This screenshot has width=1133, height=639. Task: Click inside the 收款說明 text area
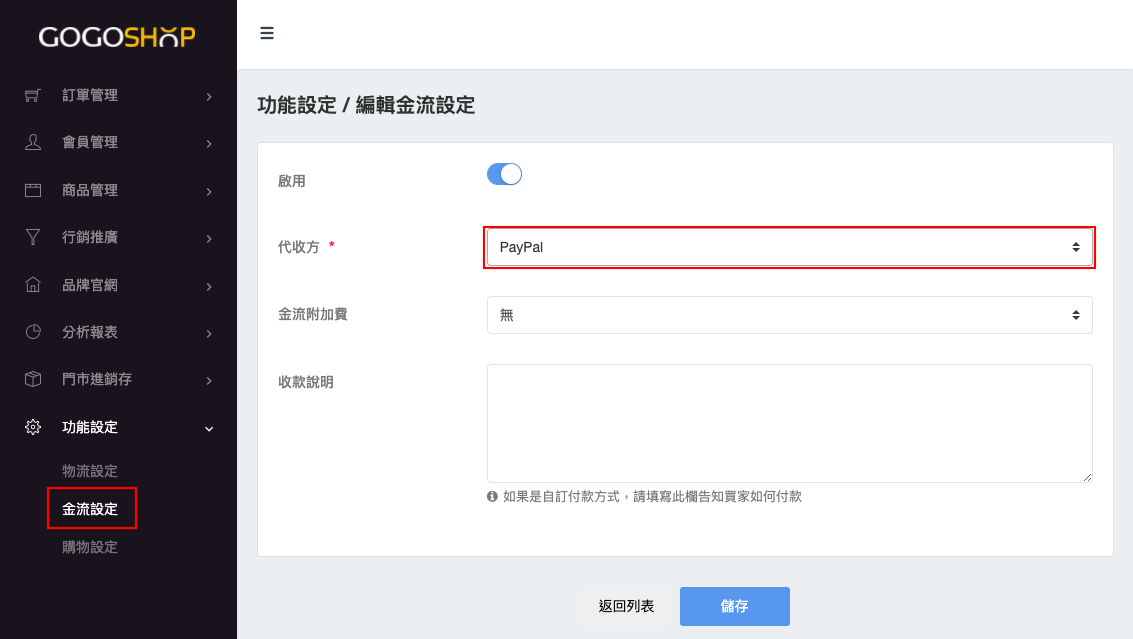point(789,423)
